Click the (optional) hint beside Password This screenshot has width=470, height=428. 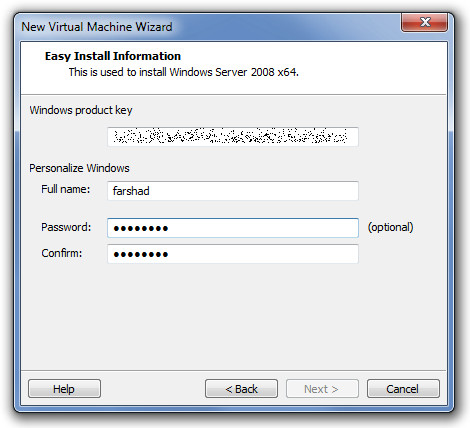tap(390, 227)
